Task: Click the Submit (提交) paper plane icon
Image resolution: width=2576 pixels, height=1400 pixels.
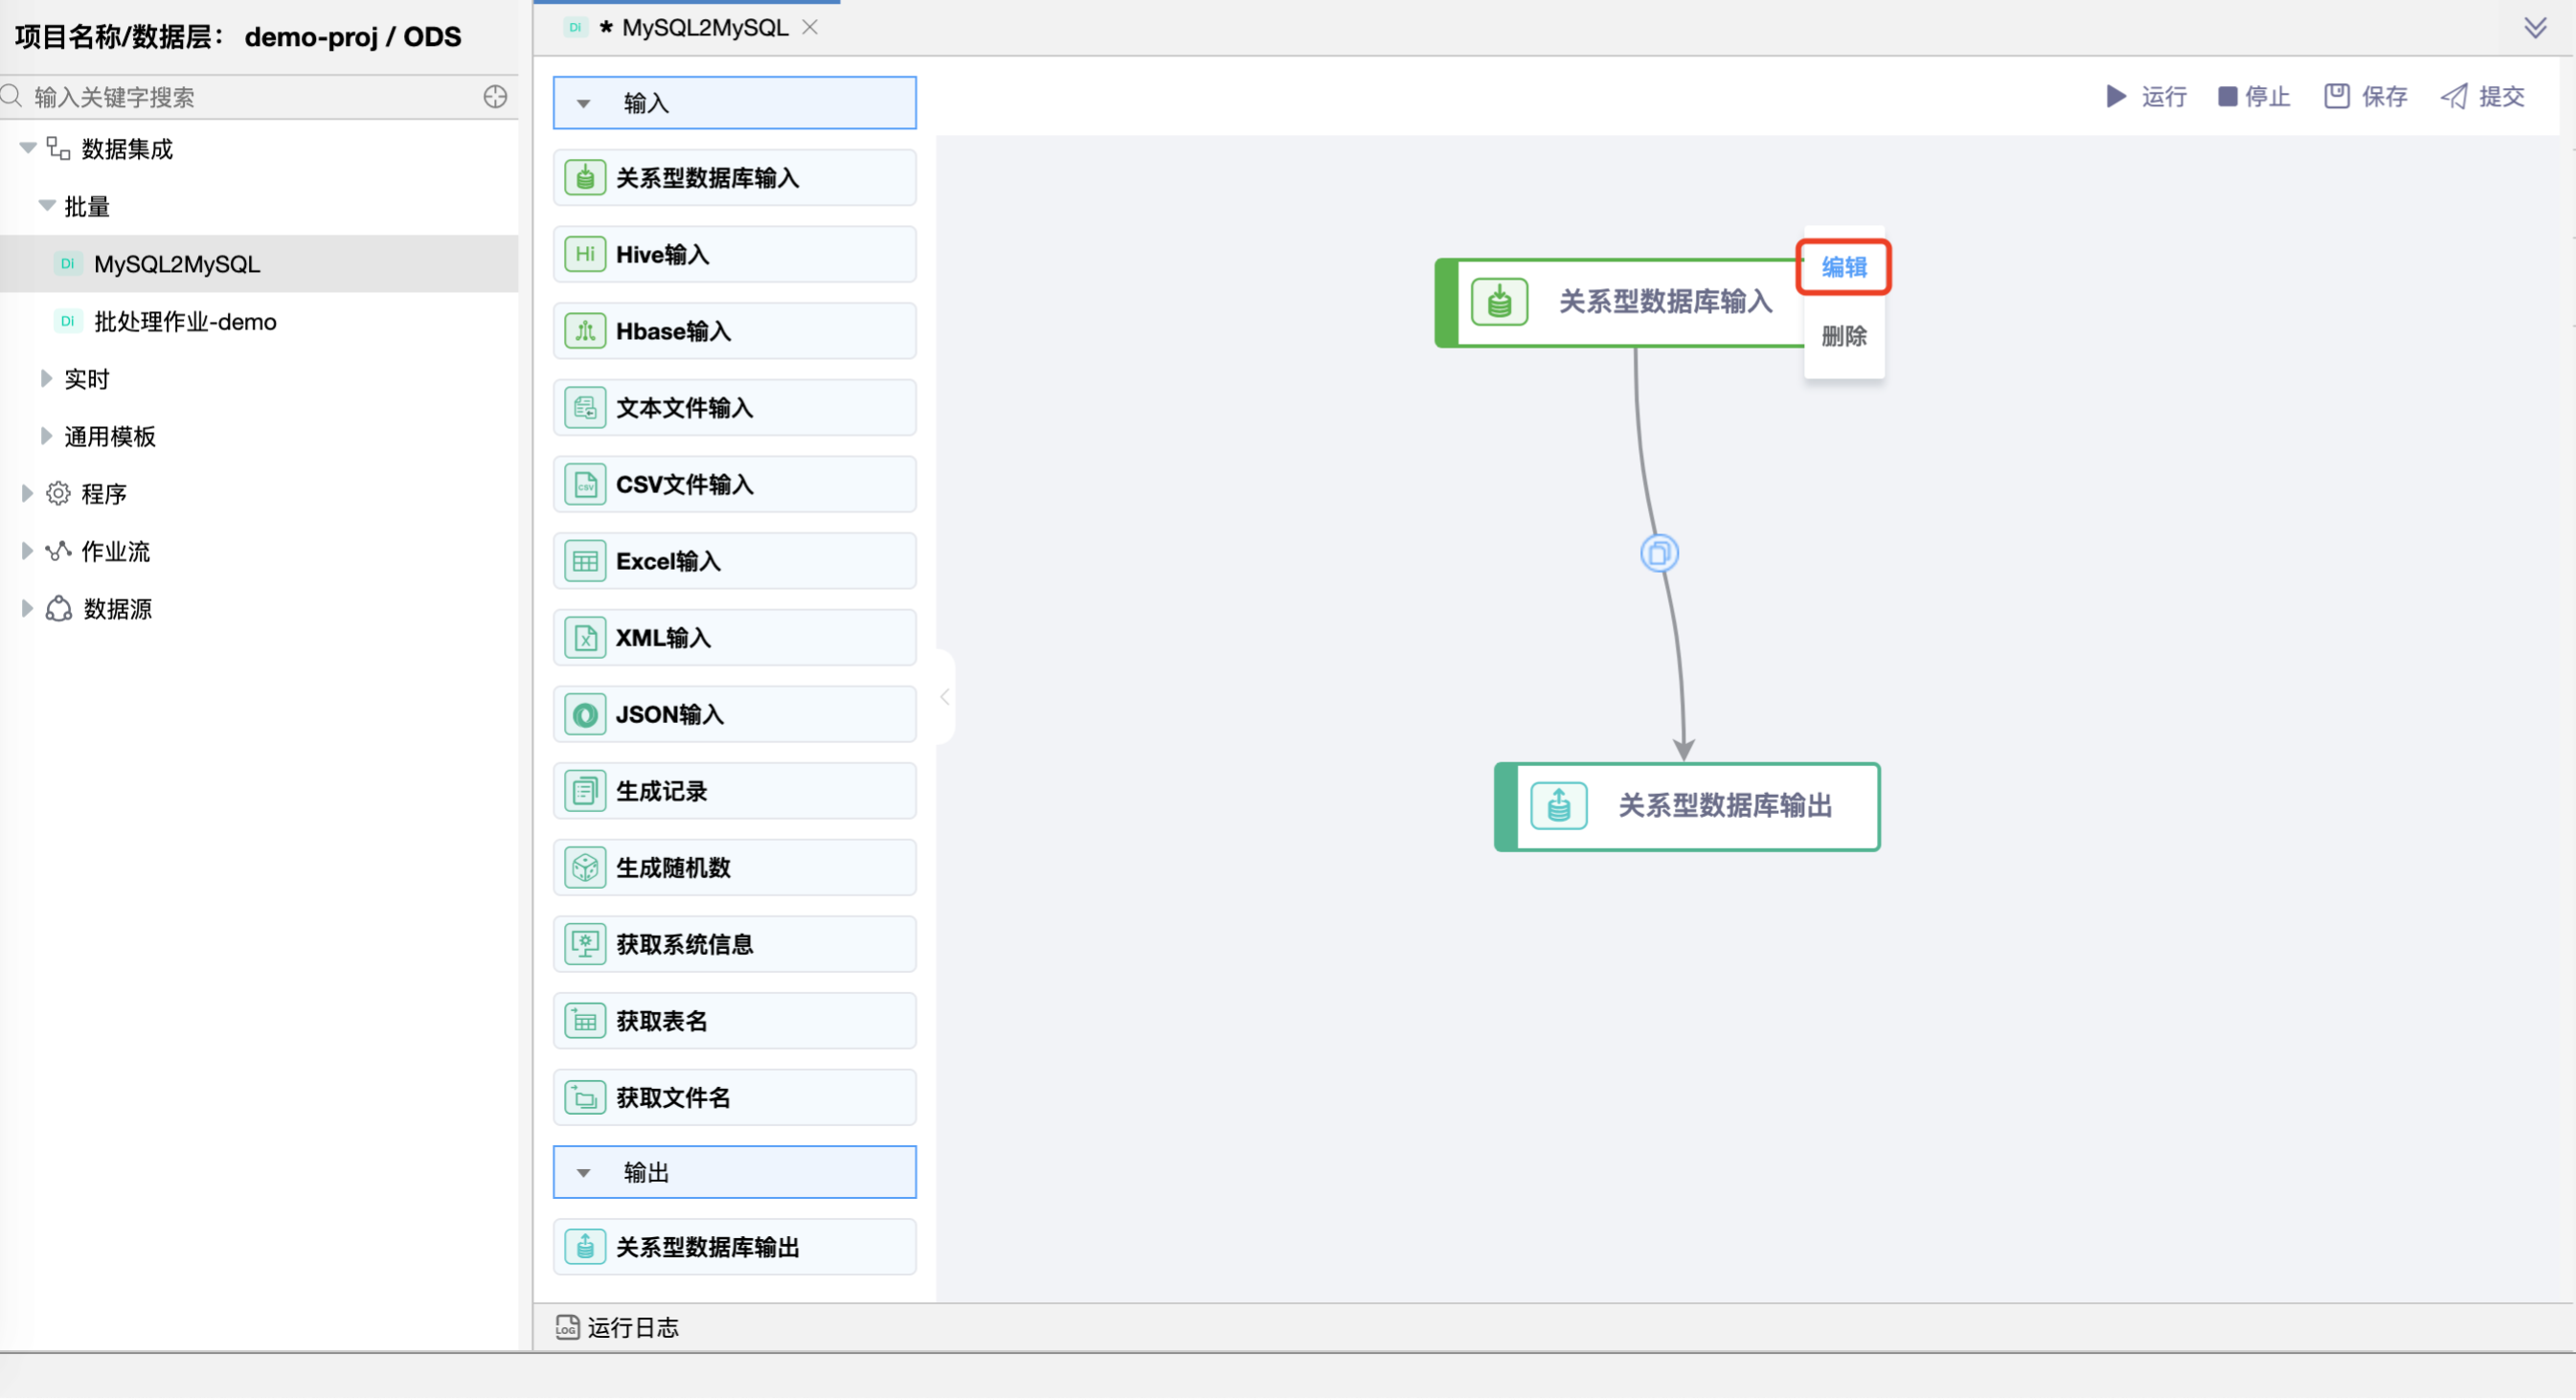Action: (x=2454, y=96)
